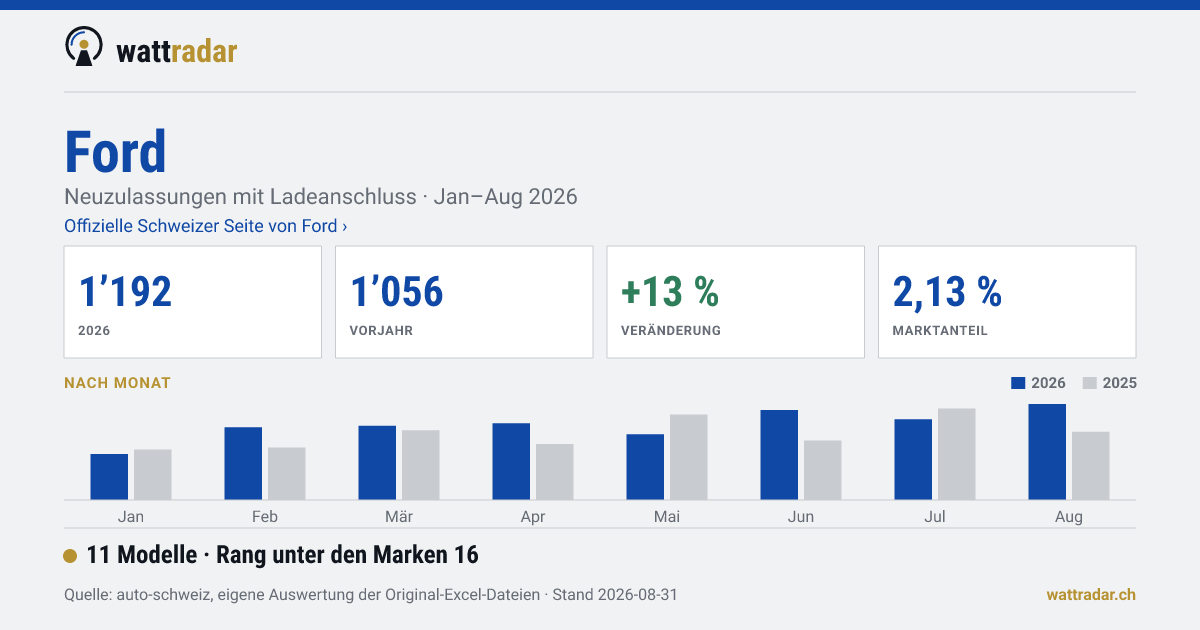Click the blue 2026 bar for Mai
1200x630 pixels.
pyautogui.click(x=645, y=467)
